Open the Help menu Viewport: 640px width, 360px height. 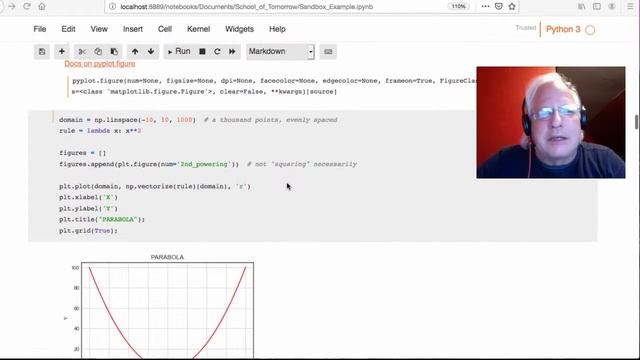coord(277,29)
